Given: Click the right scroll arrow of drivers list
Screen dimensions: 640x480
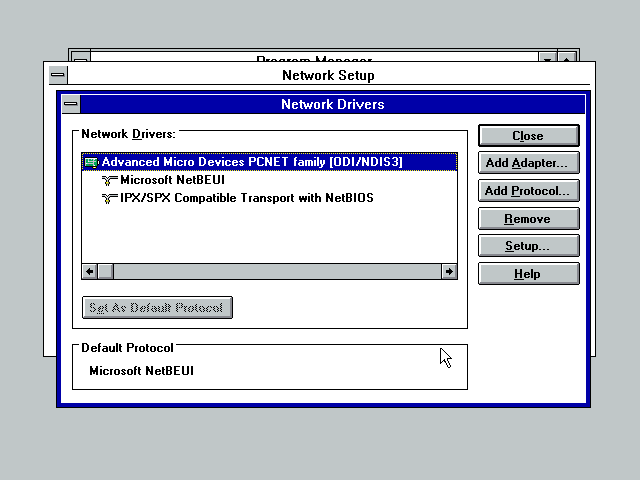Looking at the screenshot, I should [x=449, y=271].
